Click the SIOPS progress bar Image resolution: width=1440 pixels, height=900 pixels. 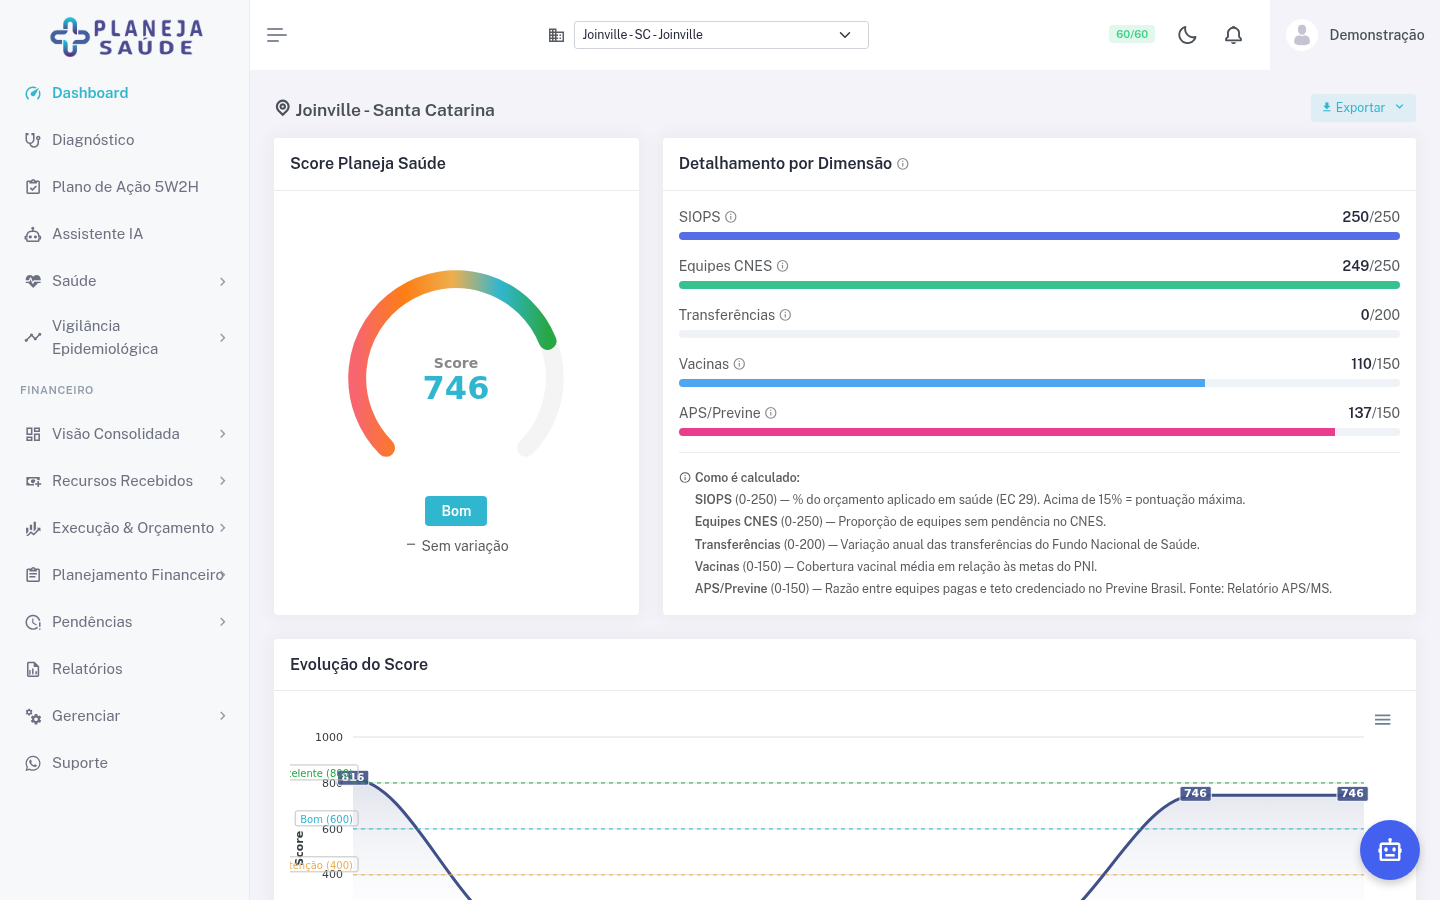[x=1039, y=236]
